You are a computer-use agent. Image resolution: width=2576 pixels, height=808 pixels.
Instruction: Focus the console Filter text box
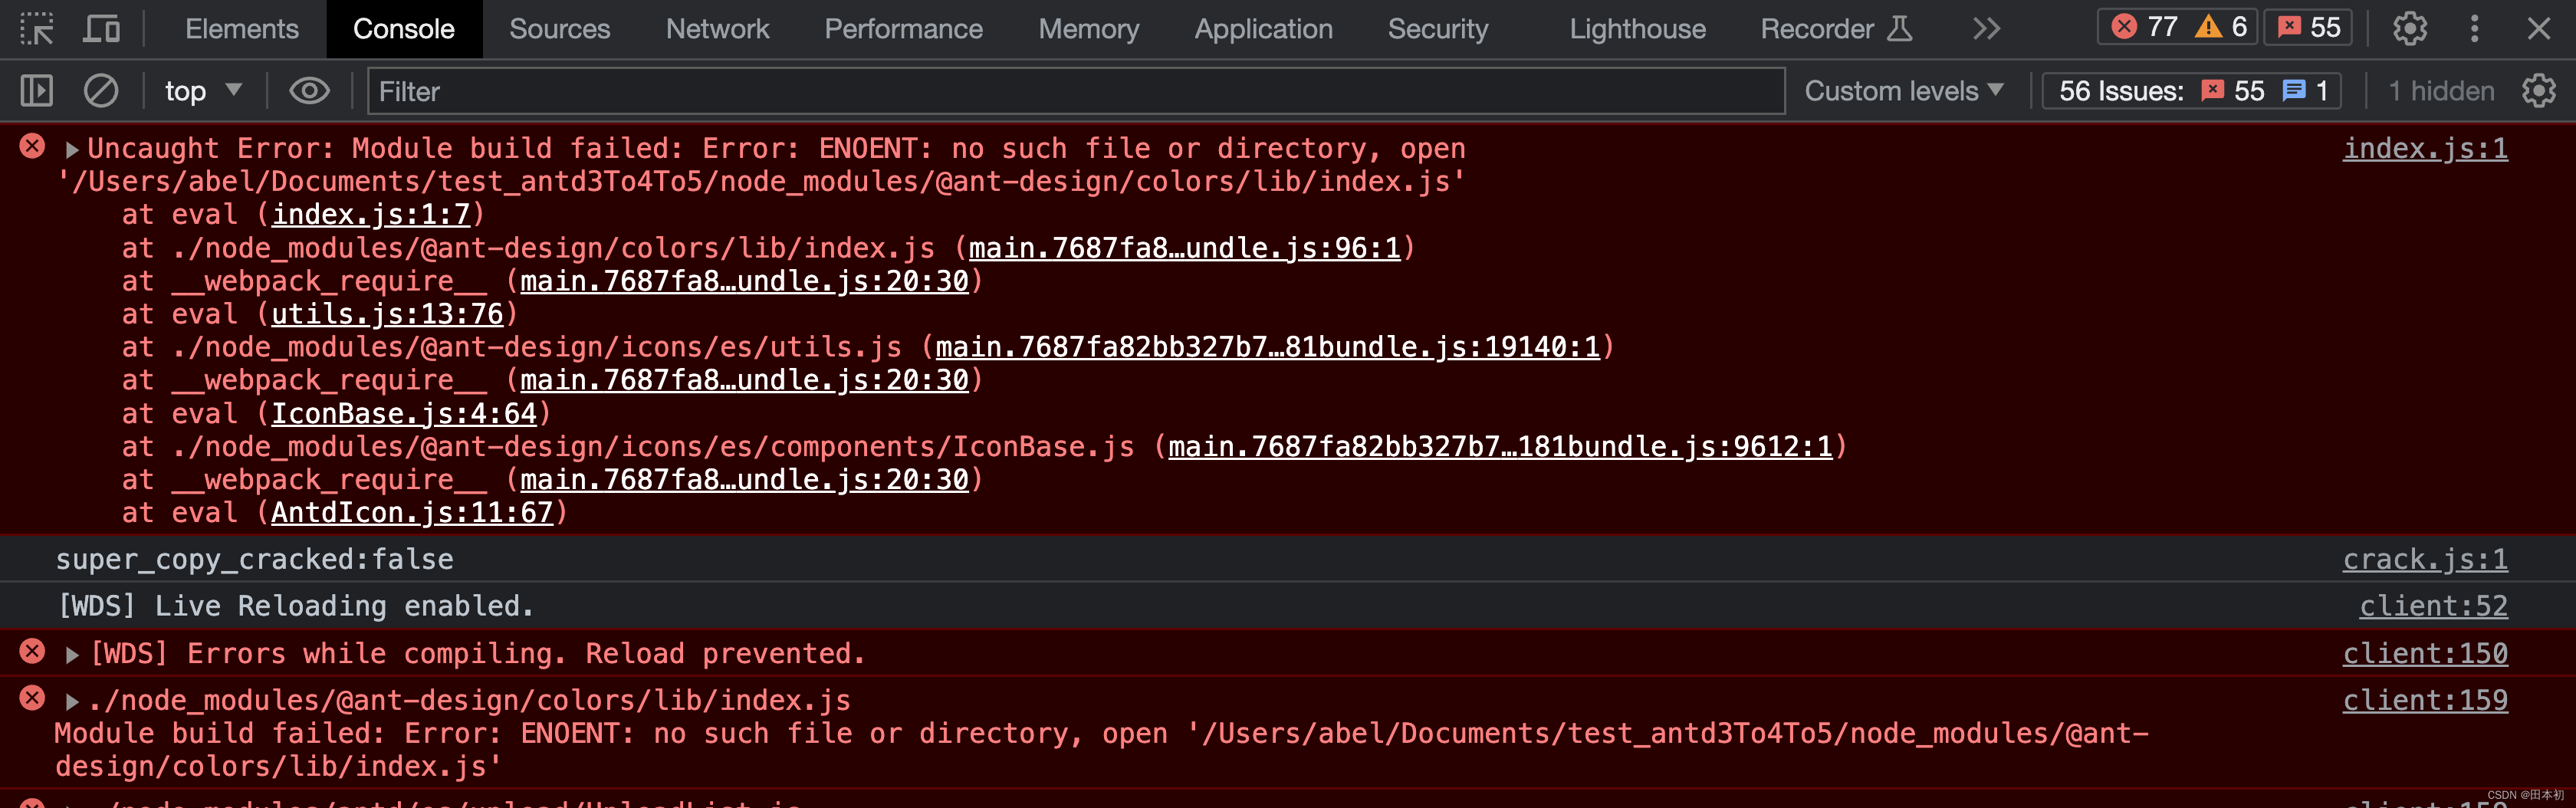1076,91
